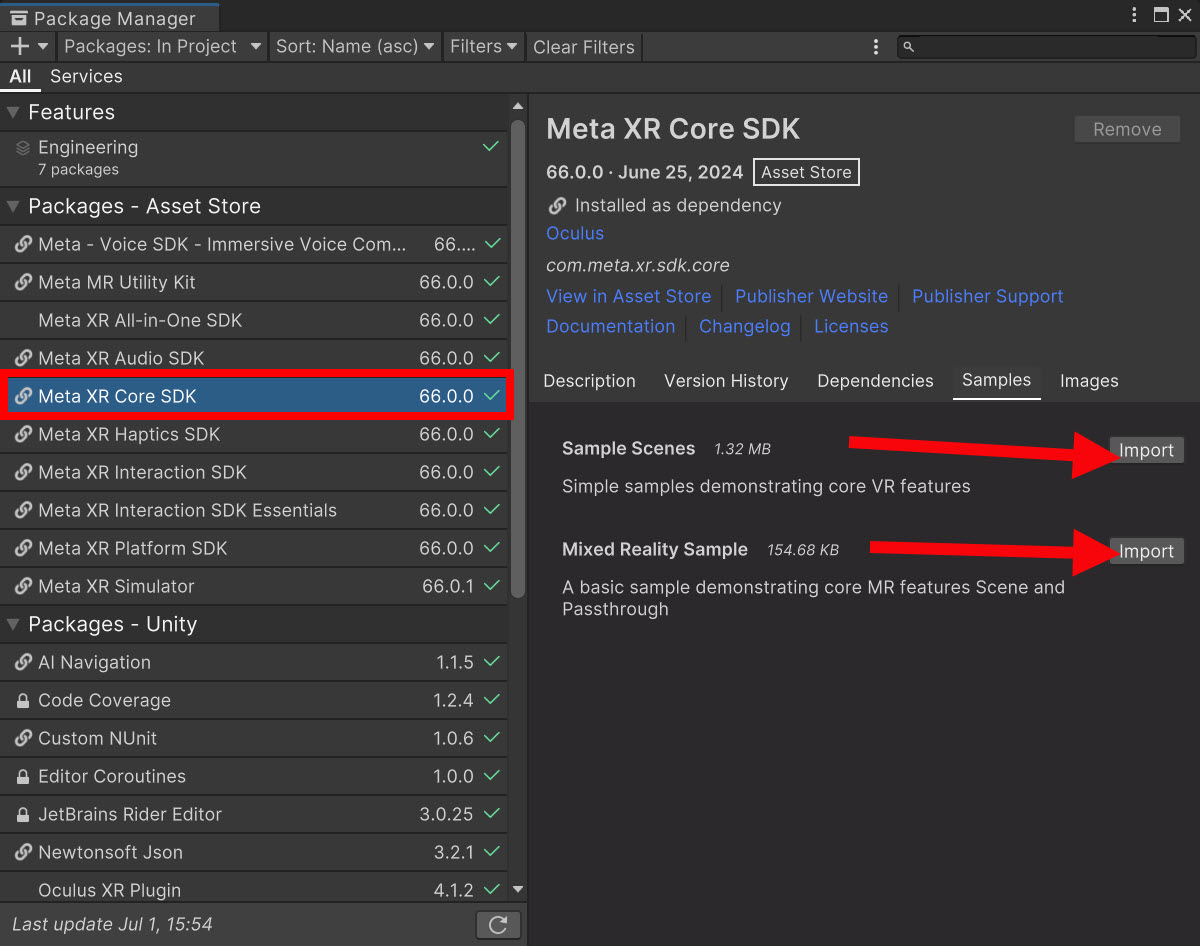Click link icon beside Interaction SDK Essentials
The image size is (1200, 946).
click(23, 510)
